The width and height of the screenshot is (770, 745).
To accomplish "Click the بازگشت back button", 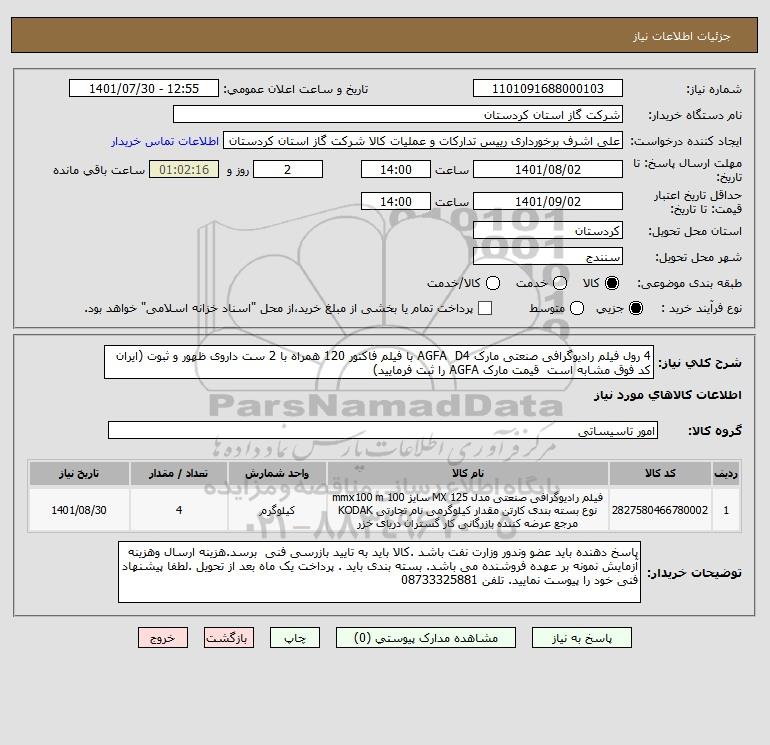I will coord(229,638).
